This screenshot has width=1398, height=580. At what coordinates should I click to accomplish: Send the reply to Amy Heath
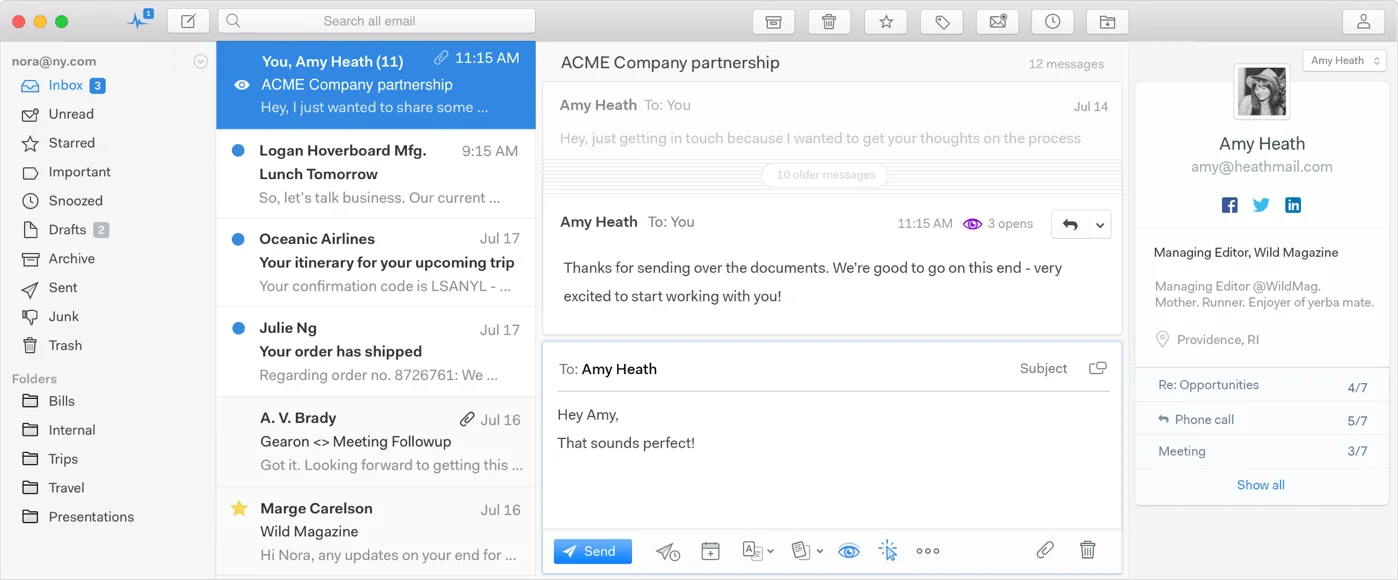pos(592,551)
